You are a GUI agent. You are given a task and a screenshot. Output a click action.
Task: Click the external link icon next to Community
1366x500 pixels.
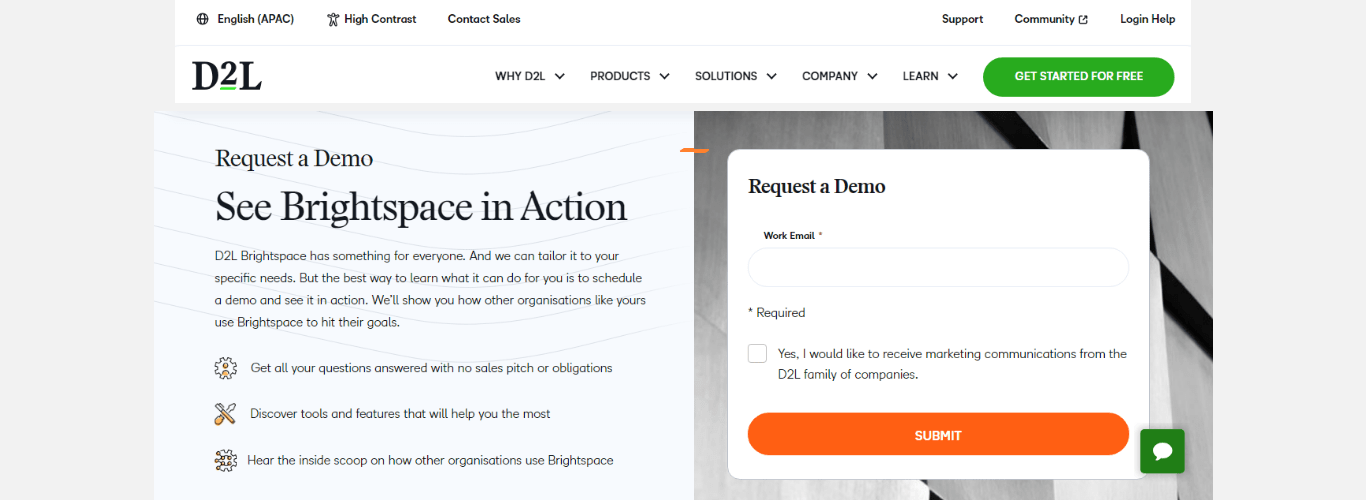(1083, 19)
